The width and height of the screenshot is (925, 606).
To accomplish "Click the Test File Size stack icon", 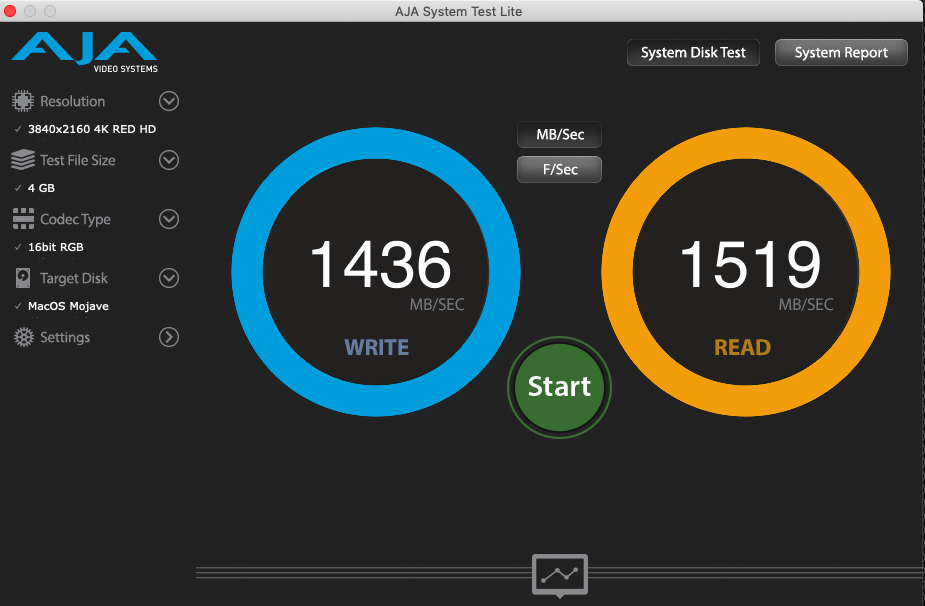I will [x=23, y=160].
